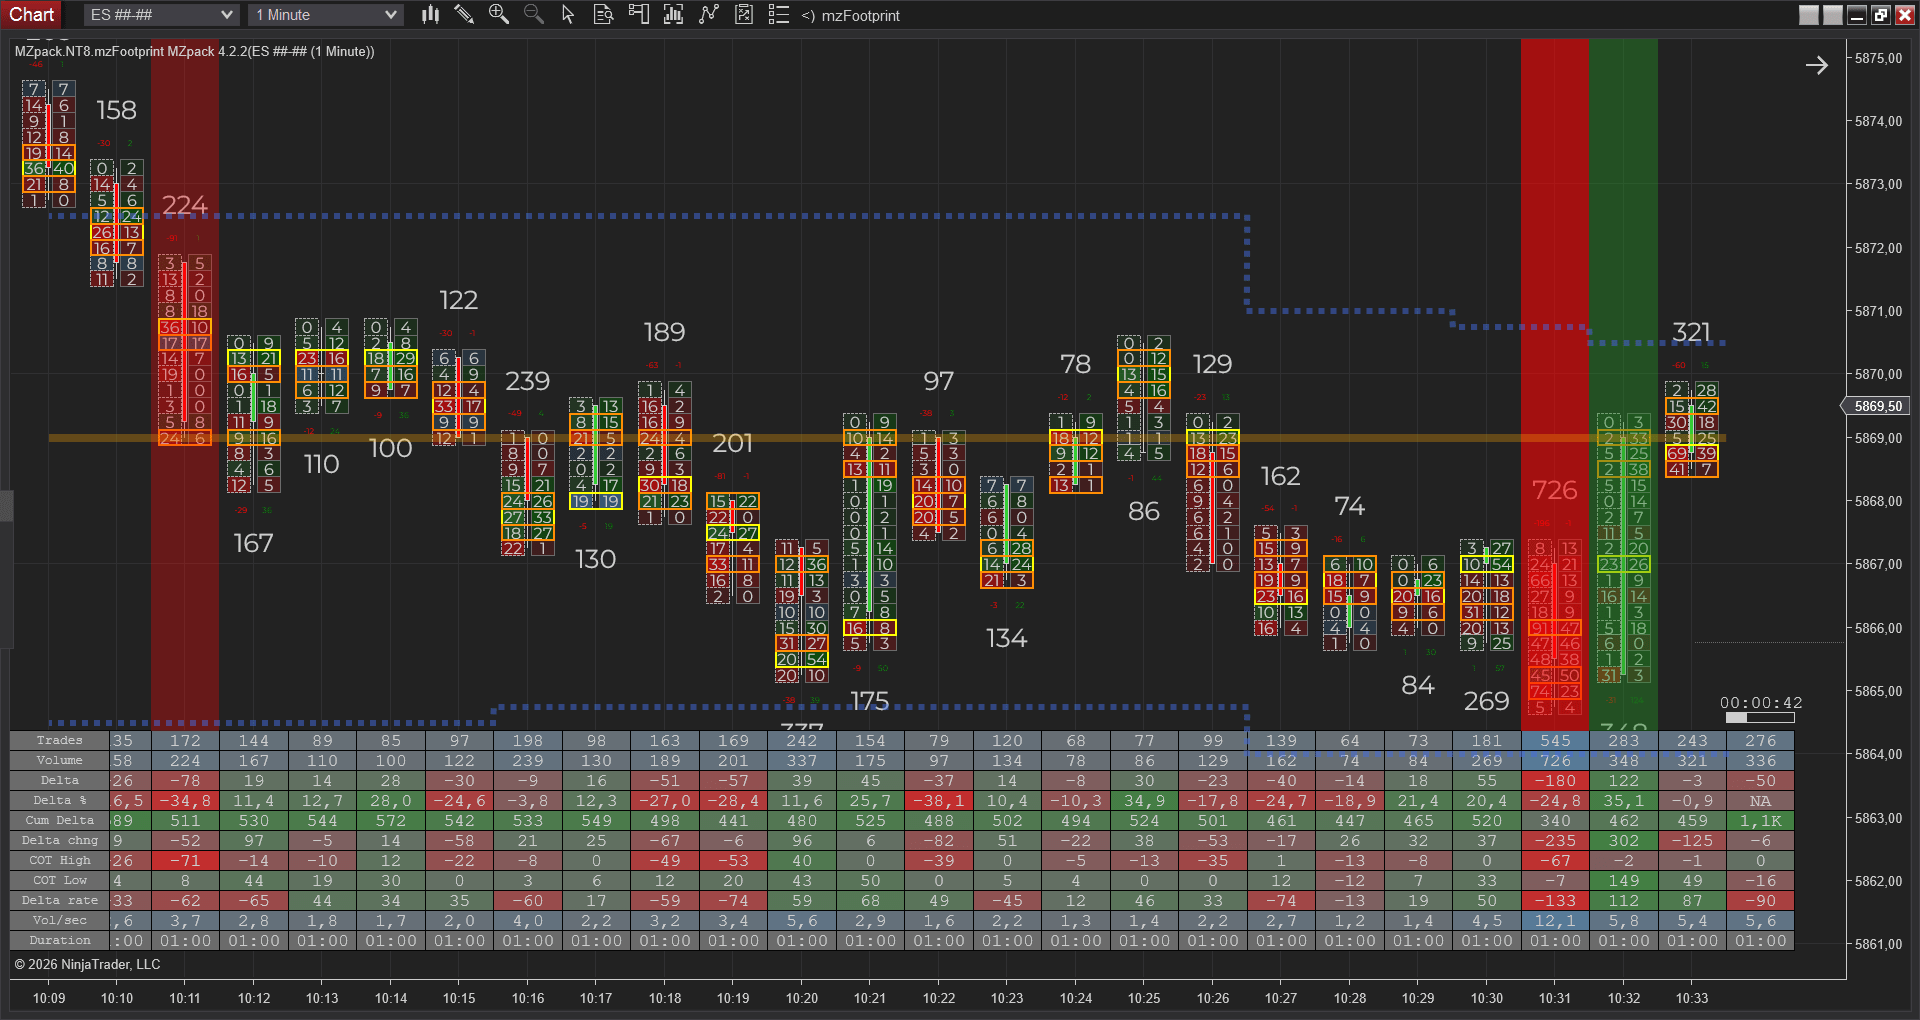Click the second gray link button

pyautogui.click(x=1832, y=15)
